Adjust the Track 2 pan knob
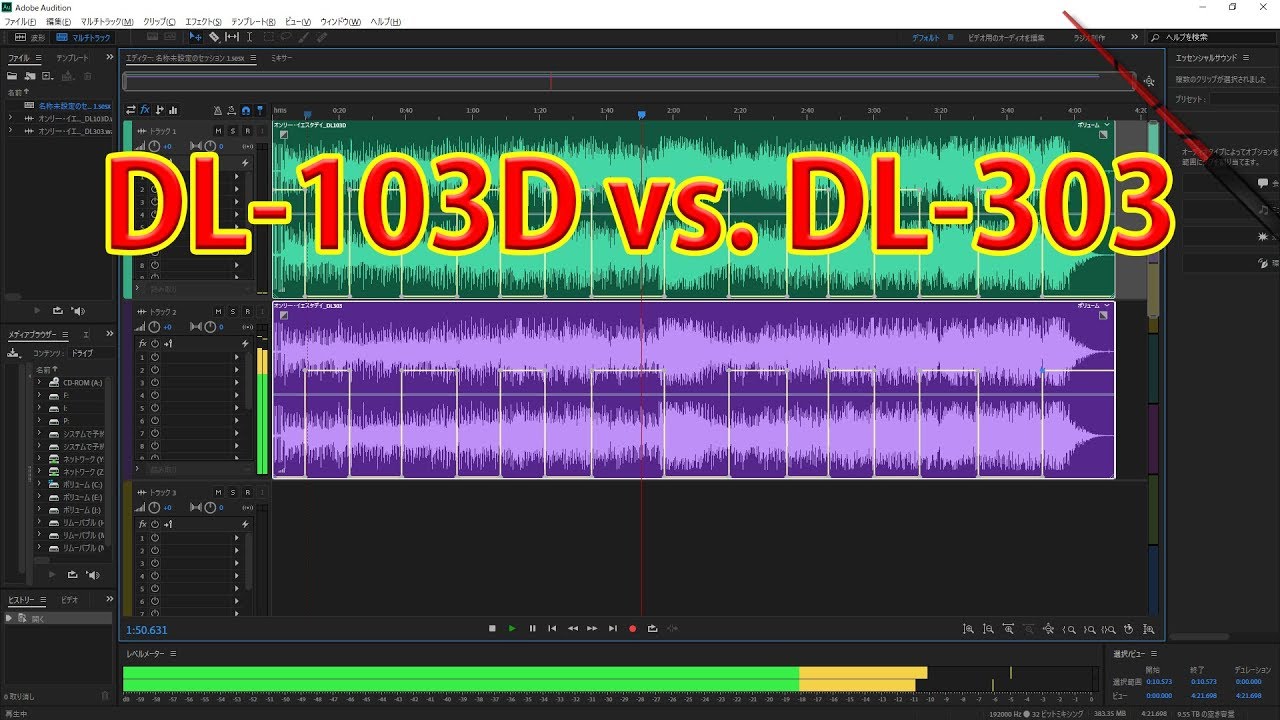This screenshot has width=1280, height=720. [x=209, y=327]
